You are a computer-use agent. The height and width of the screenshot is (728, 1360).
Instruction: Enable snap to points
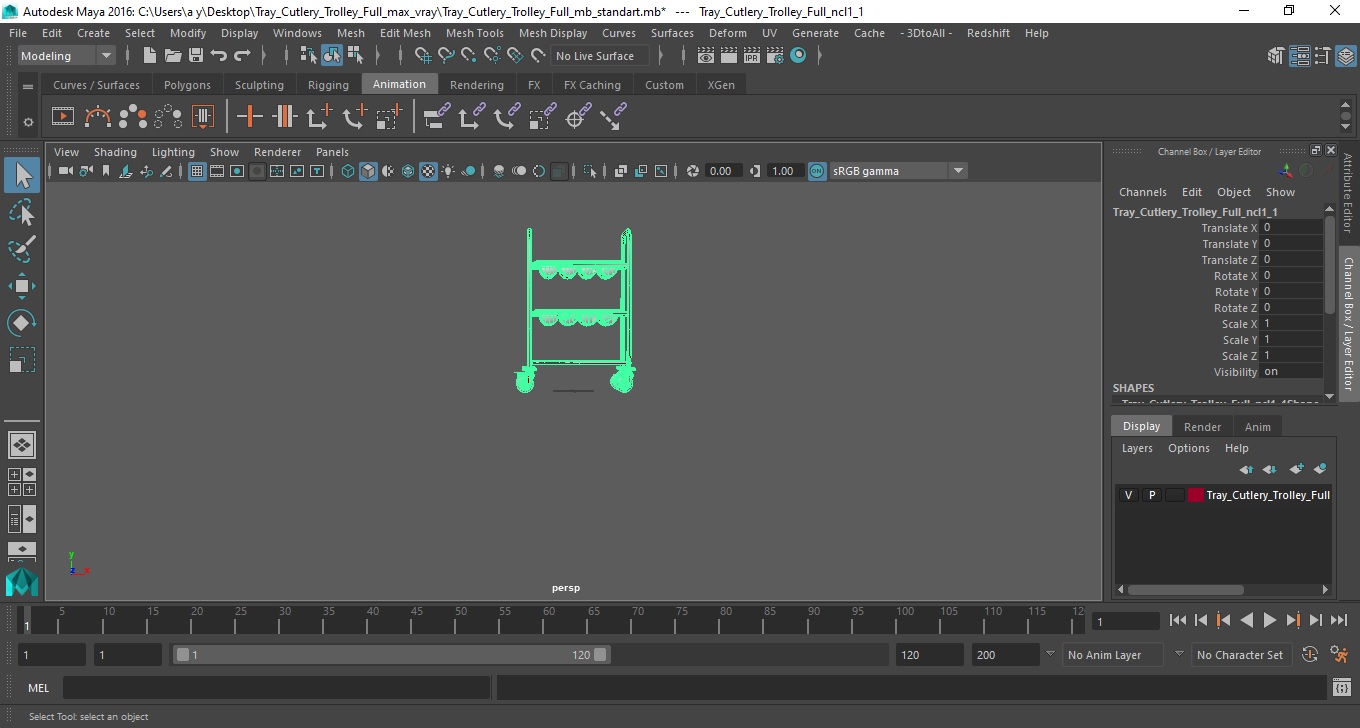point(469,56)
